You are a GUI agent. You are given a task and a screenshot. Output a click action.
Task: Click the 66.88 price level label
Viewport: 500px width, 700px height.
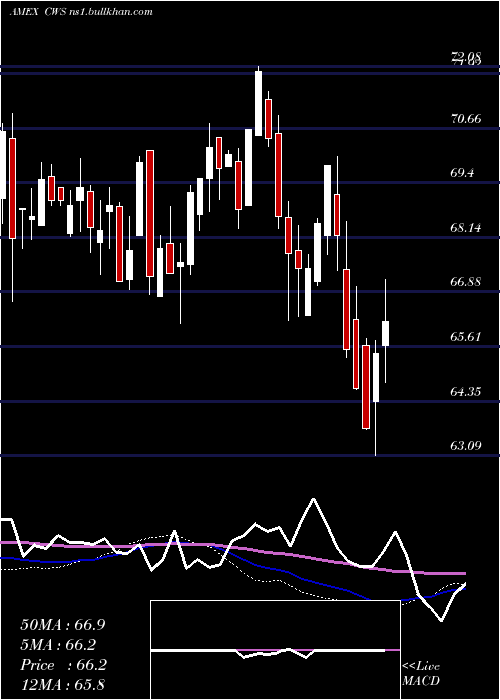(x=466, y=282)
